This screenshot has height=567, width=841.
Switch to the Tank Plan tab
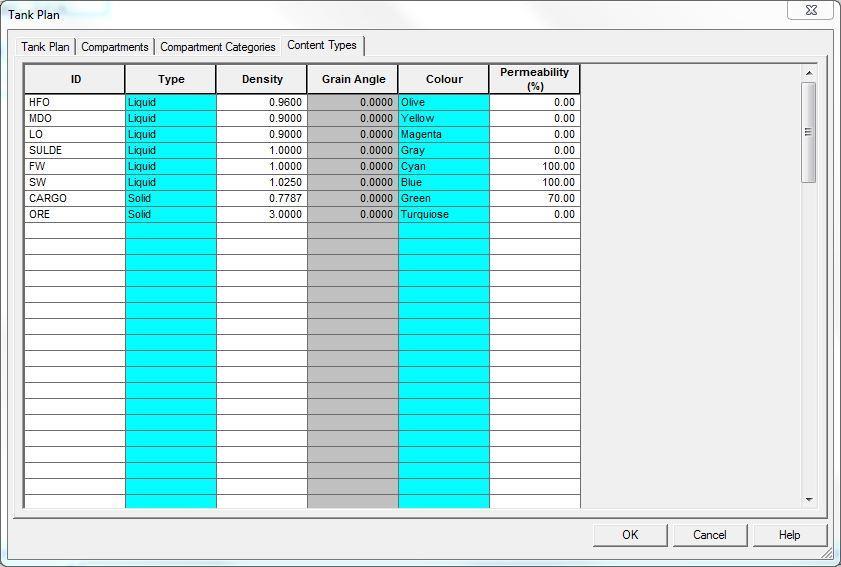46,47
